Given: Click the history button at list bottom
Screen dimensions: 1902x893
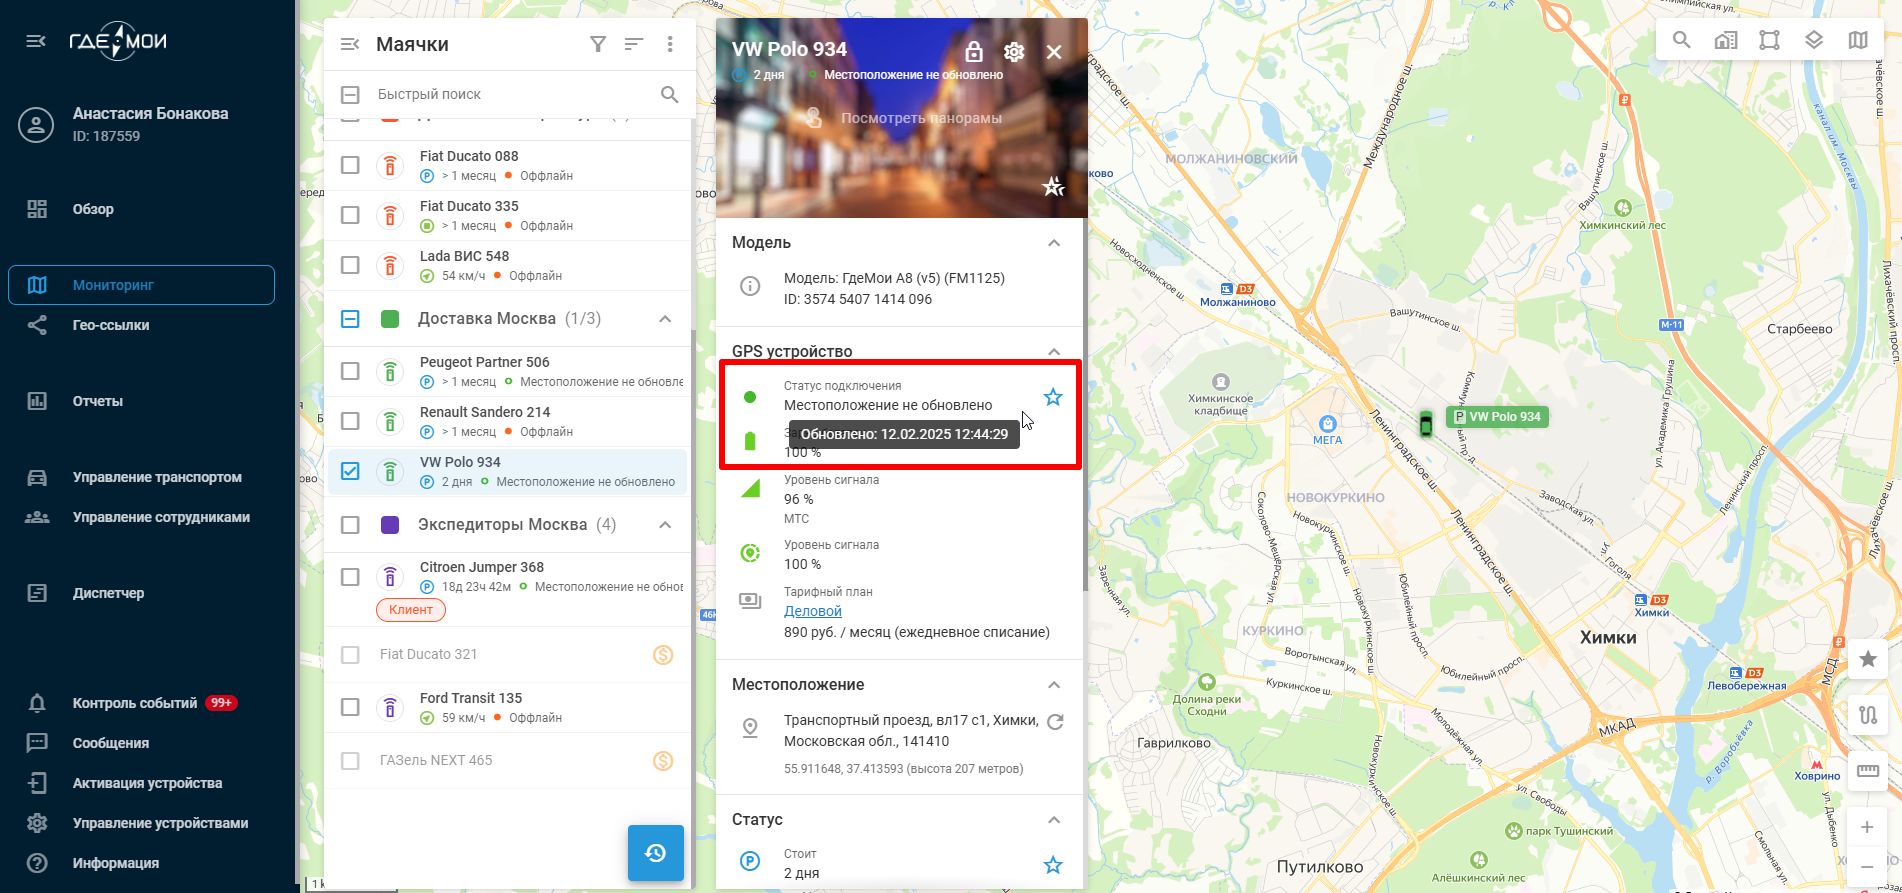Looking at the screenshot, I should (655, 853).
